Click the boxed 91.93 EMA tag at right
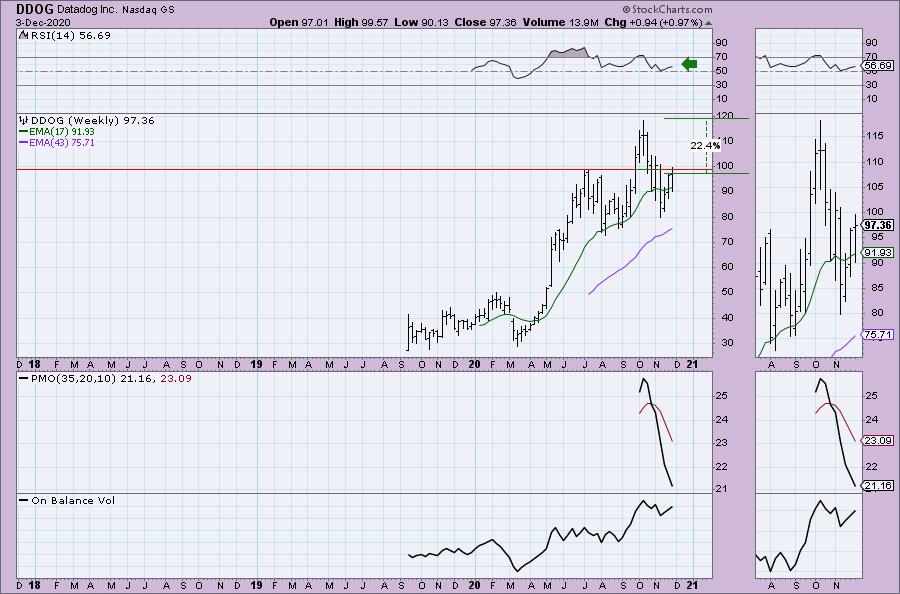Image resolution: width=900 pixels, height=594 pixels. click(x=879, y=253)
